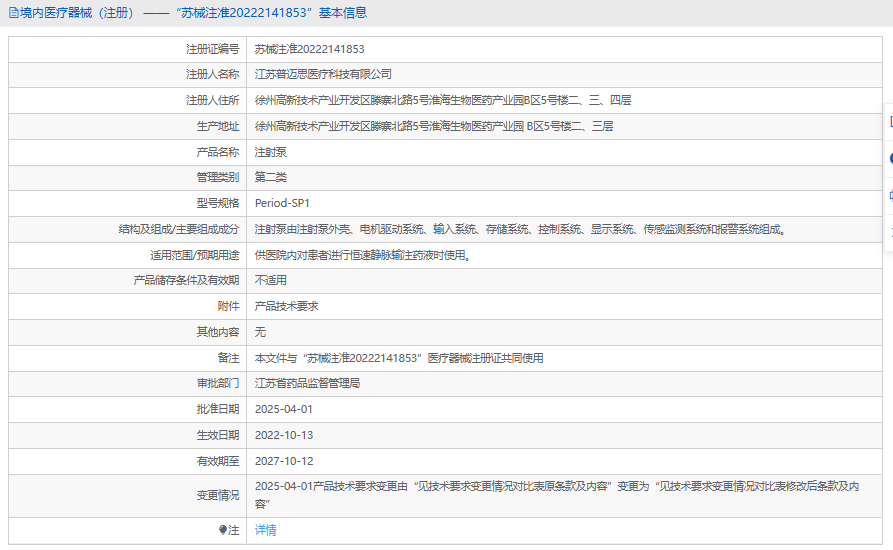
Task: Click the 变更情况 row label
Action: [x=218, y=495]
